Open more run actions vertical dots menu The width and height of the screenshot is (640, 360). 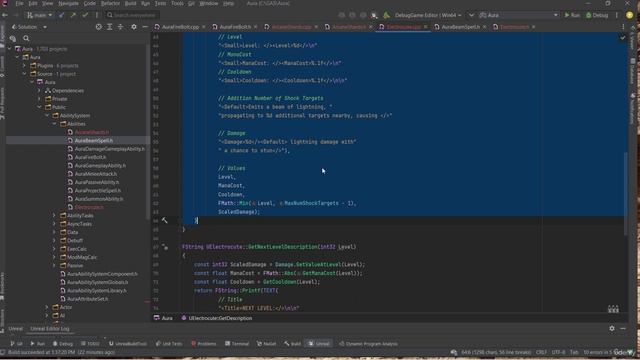coord(617,15)
